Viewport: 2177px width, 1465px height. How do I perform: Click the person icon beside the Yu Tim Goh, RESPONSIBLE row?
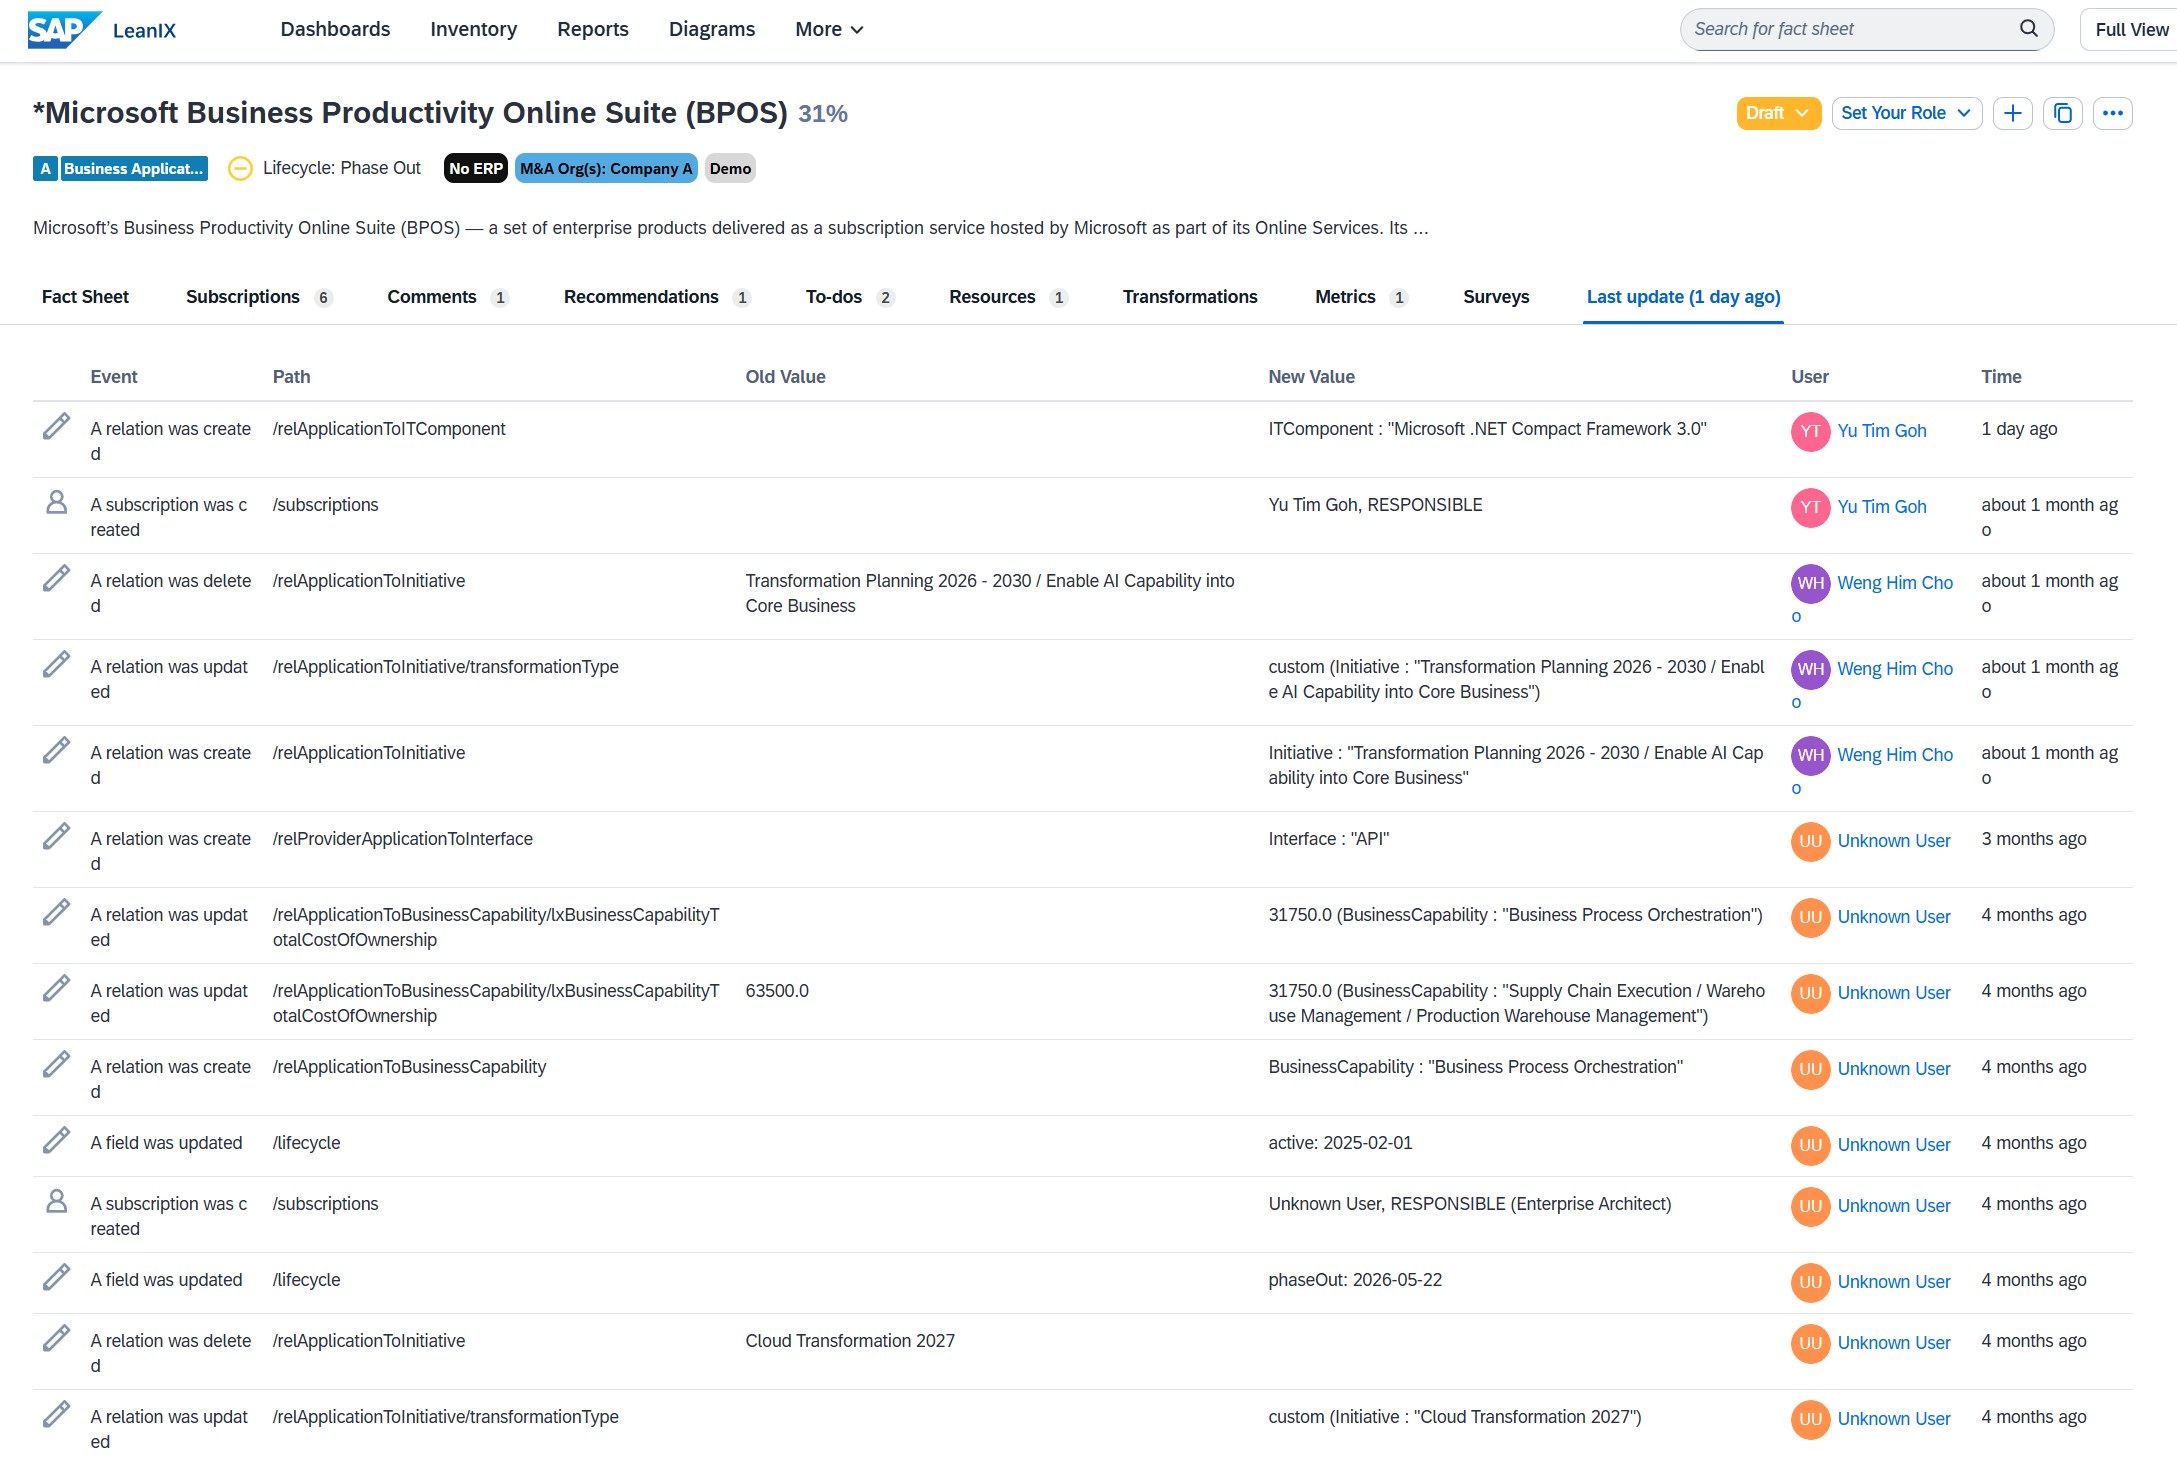coord(56,503)
